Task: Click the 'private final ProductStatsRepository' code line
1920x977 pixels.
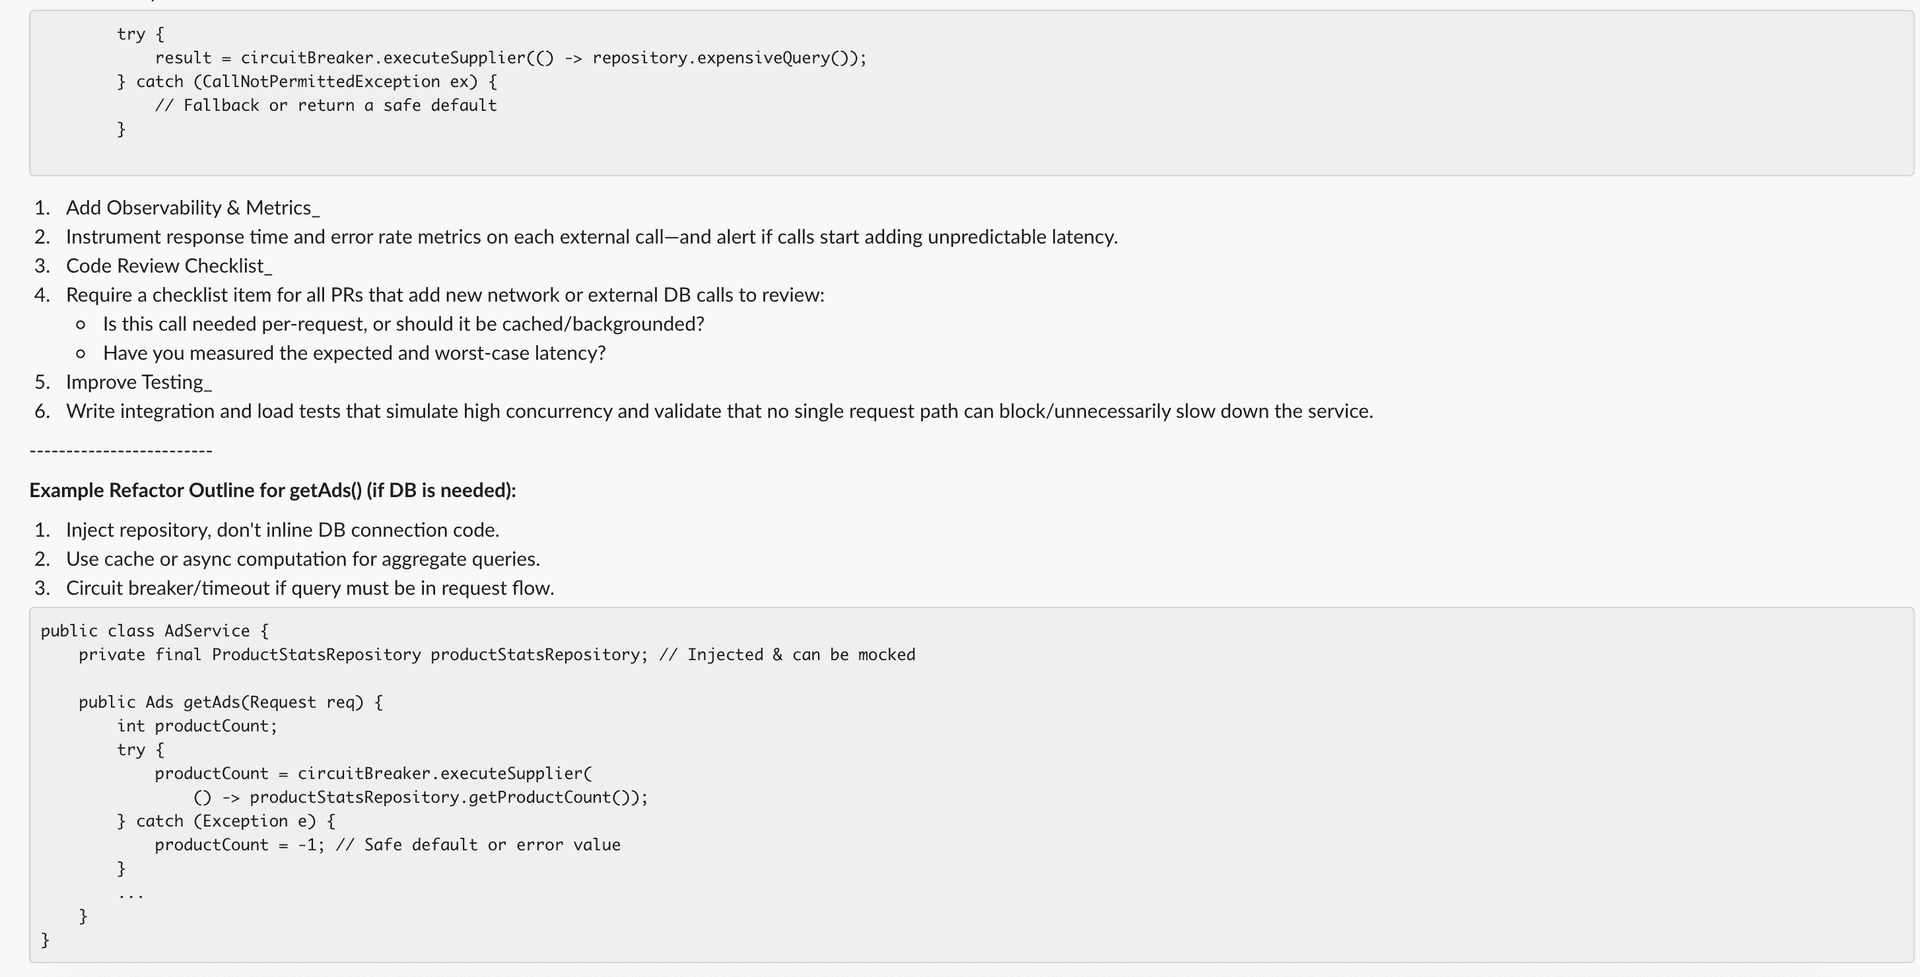Action: click(x=497, y=655)
